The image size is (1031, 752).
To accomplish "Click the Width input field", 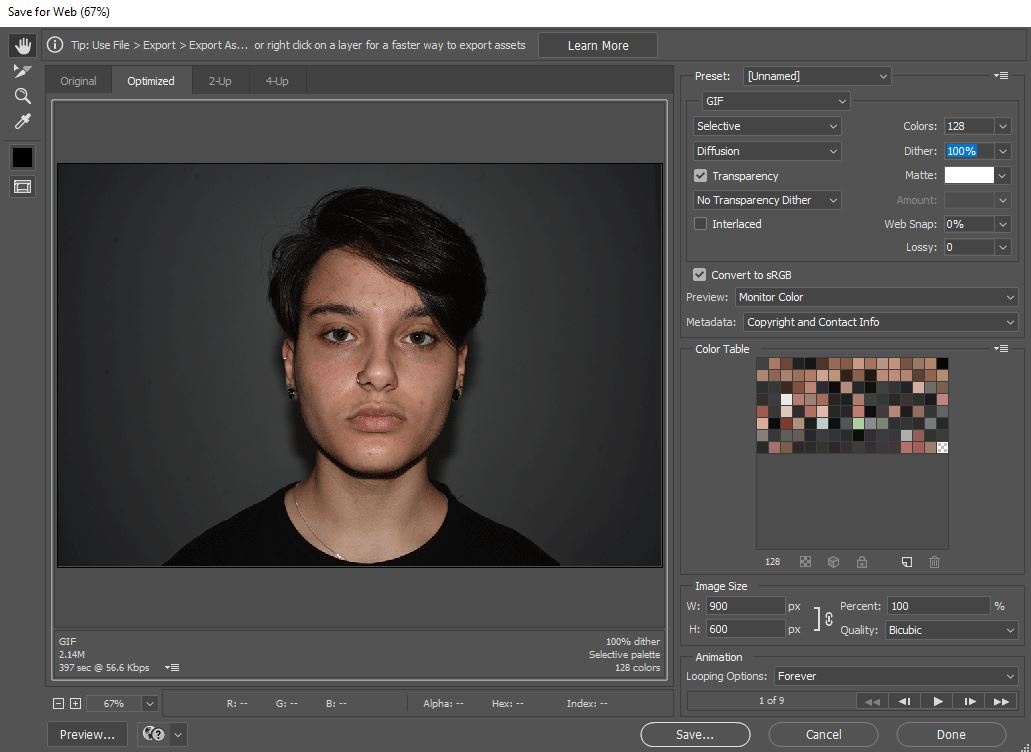I will coord(746,606).
